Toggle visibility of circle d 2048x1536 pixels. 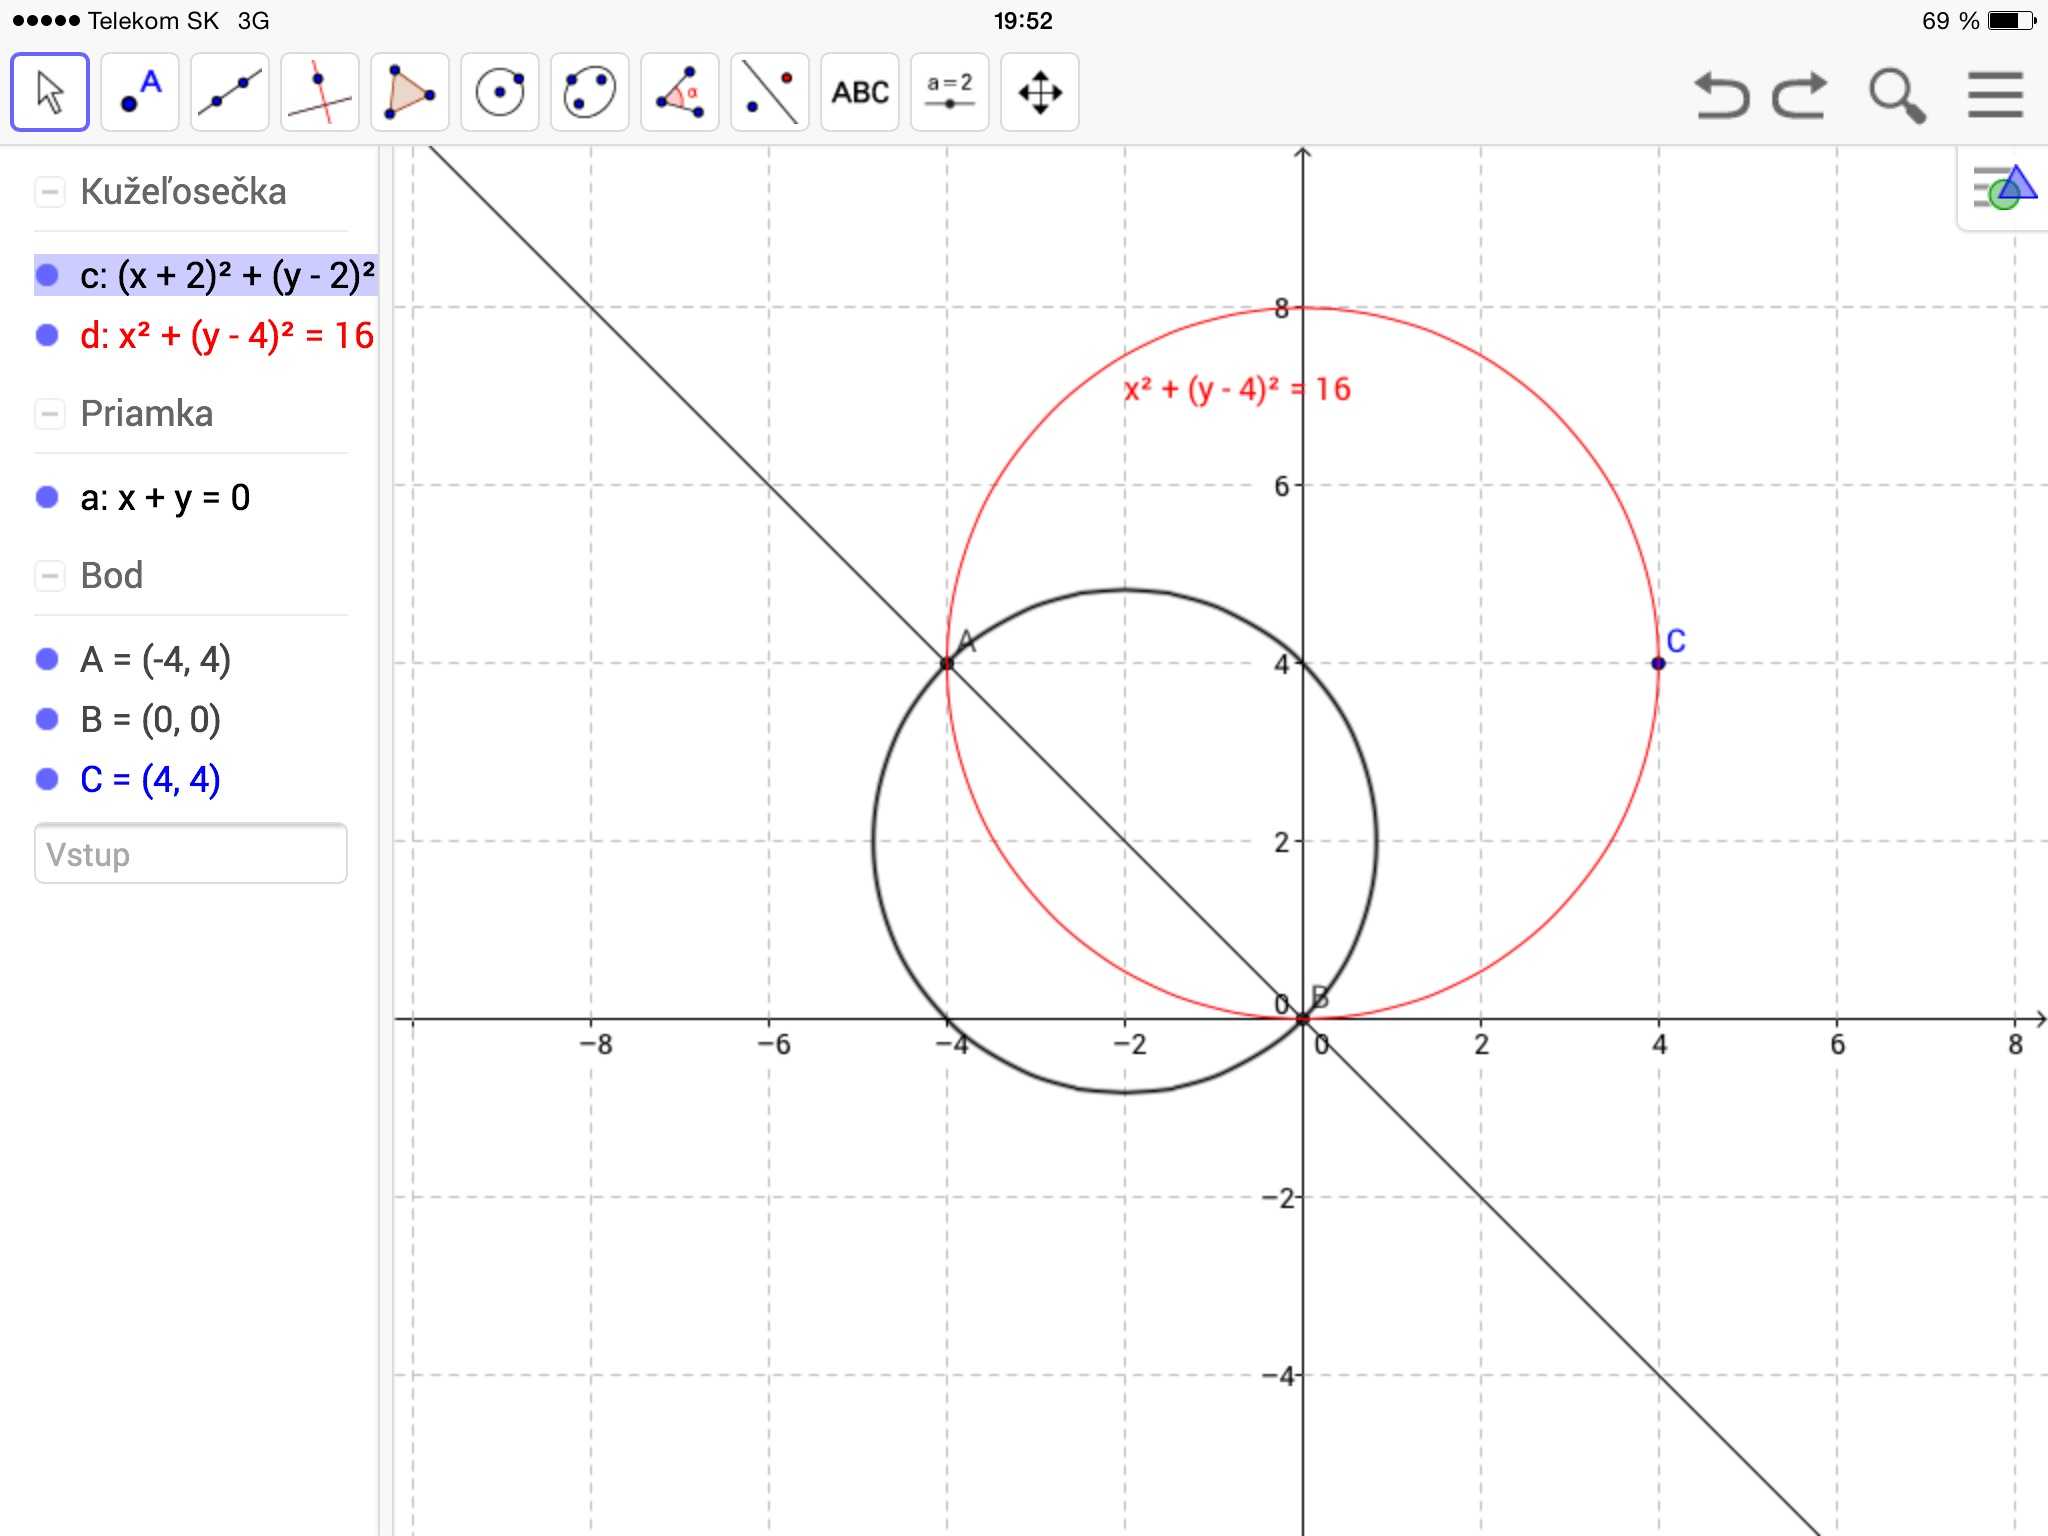point(47,335)
